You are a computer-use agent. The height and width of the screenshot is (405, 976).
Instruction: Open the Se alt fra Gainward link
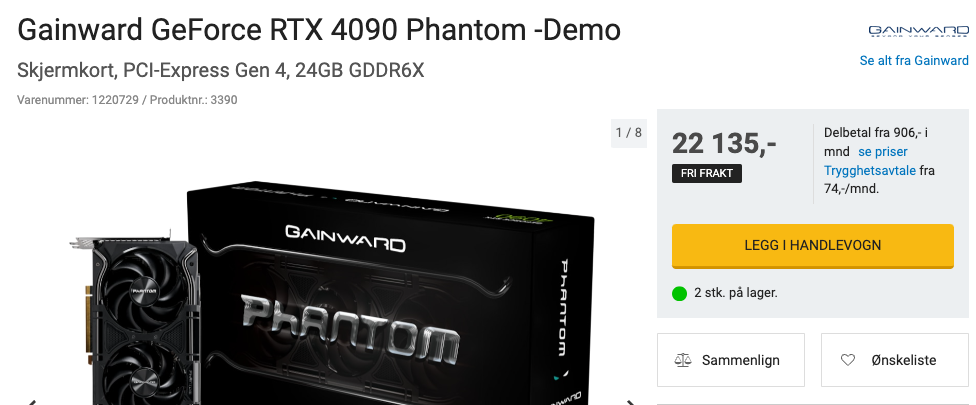point(914,60)
